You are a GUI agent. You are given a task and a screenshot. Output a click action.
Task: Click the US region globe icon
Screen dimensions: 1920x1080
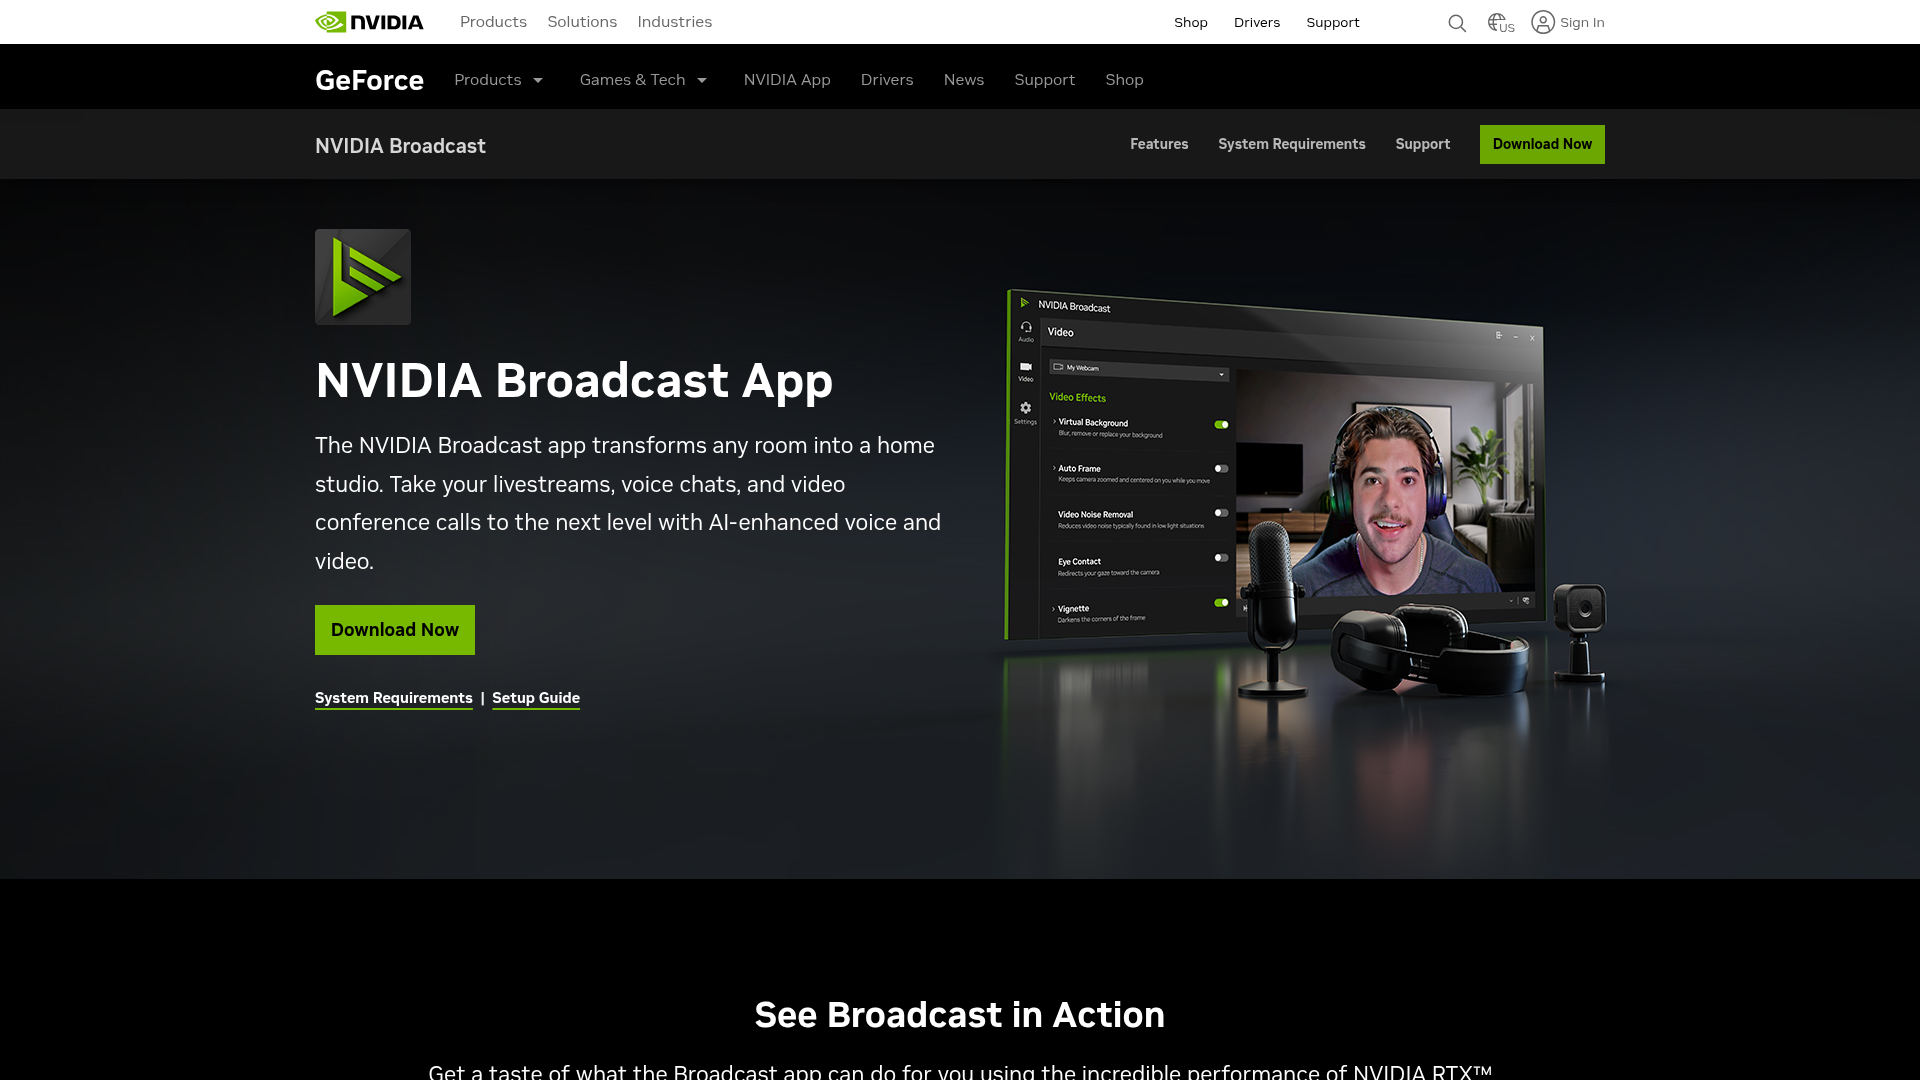pos(1497,22)
